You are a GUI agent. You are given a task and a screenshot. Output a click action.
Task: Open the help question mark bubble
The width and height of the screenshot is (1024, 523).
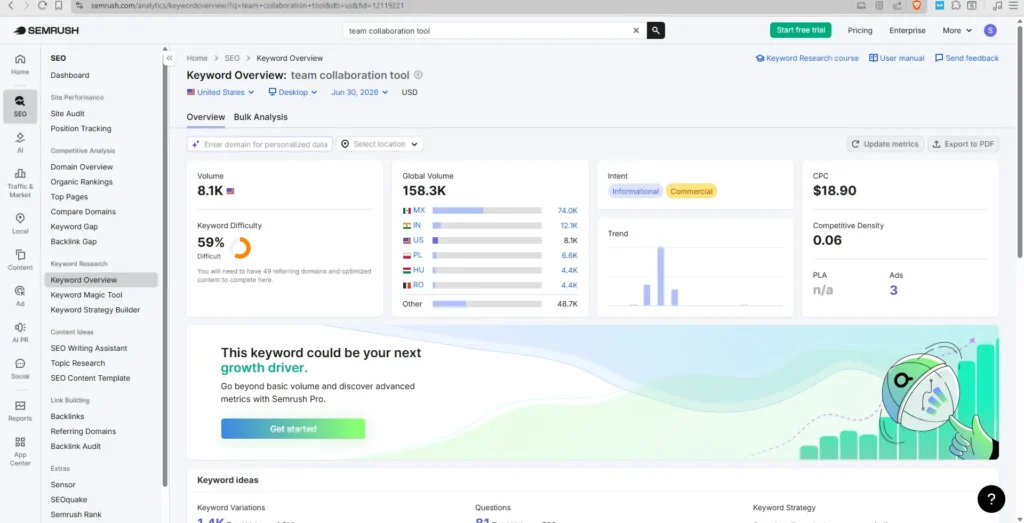pos(991,499)
